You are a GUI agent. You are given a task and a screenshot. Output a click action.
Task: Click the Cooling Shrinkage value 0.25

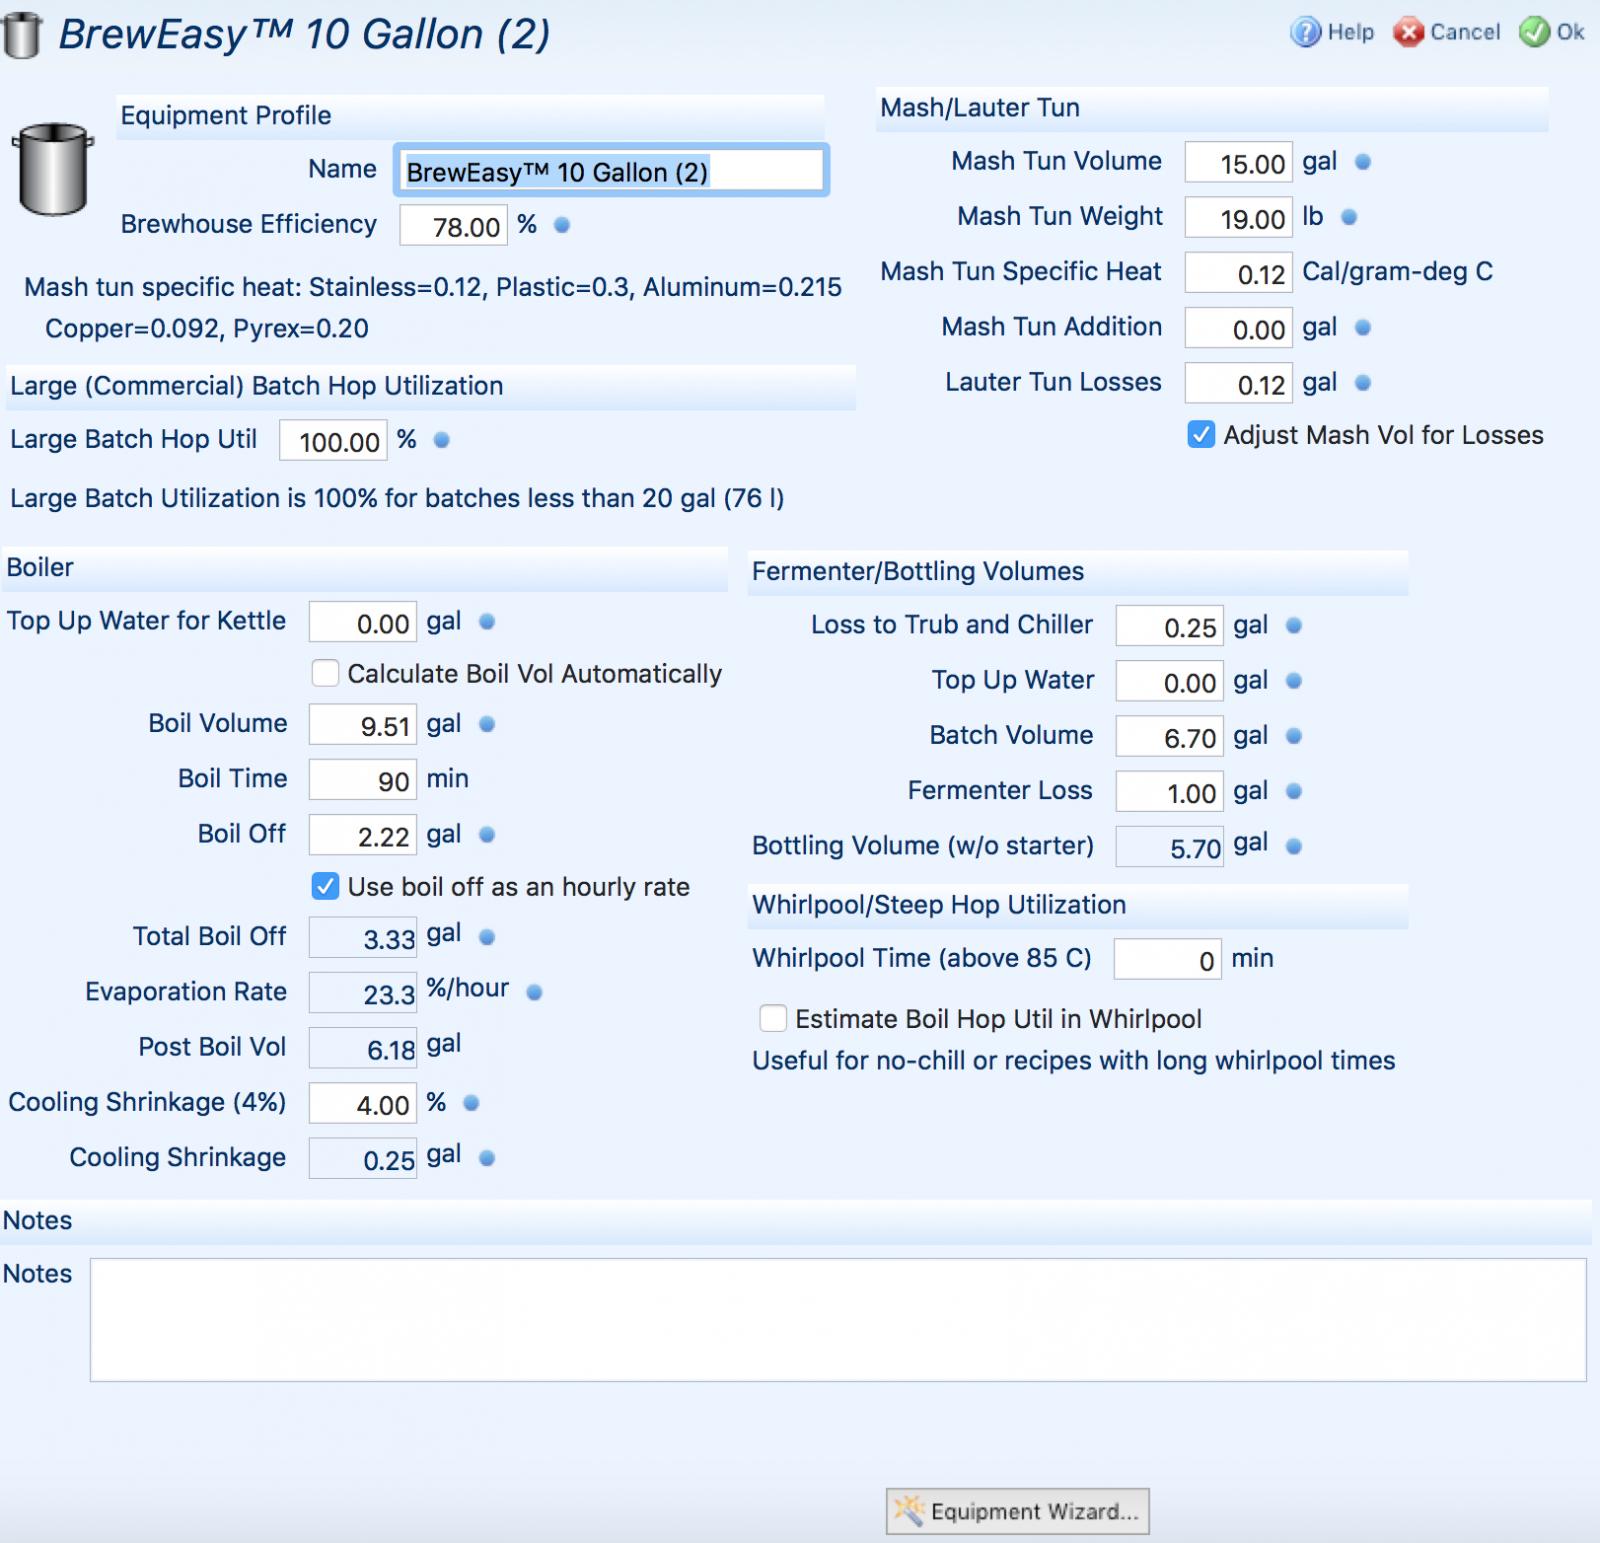(x=363, y=1158)
